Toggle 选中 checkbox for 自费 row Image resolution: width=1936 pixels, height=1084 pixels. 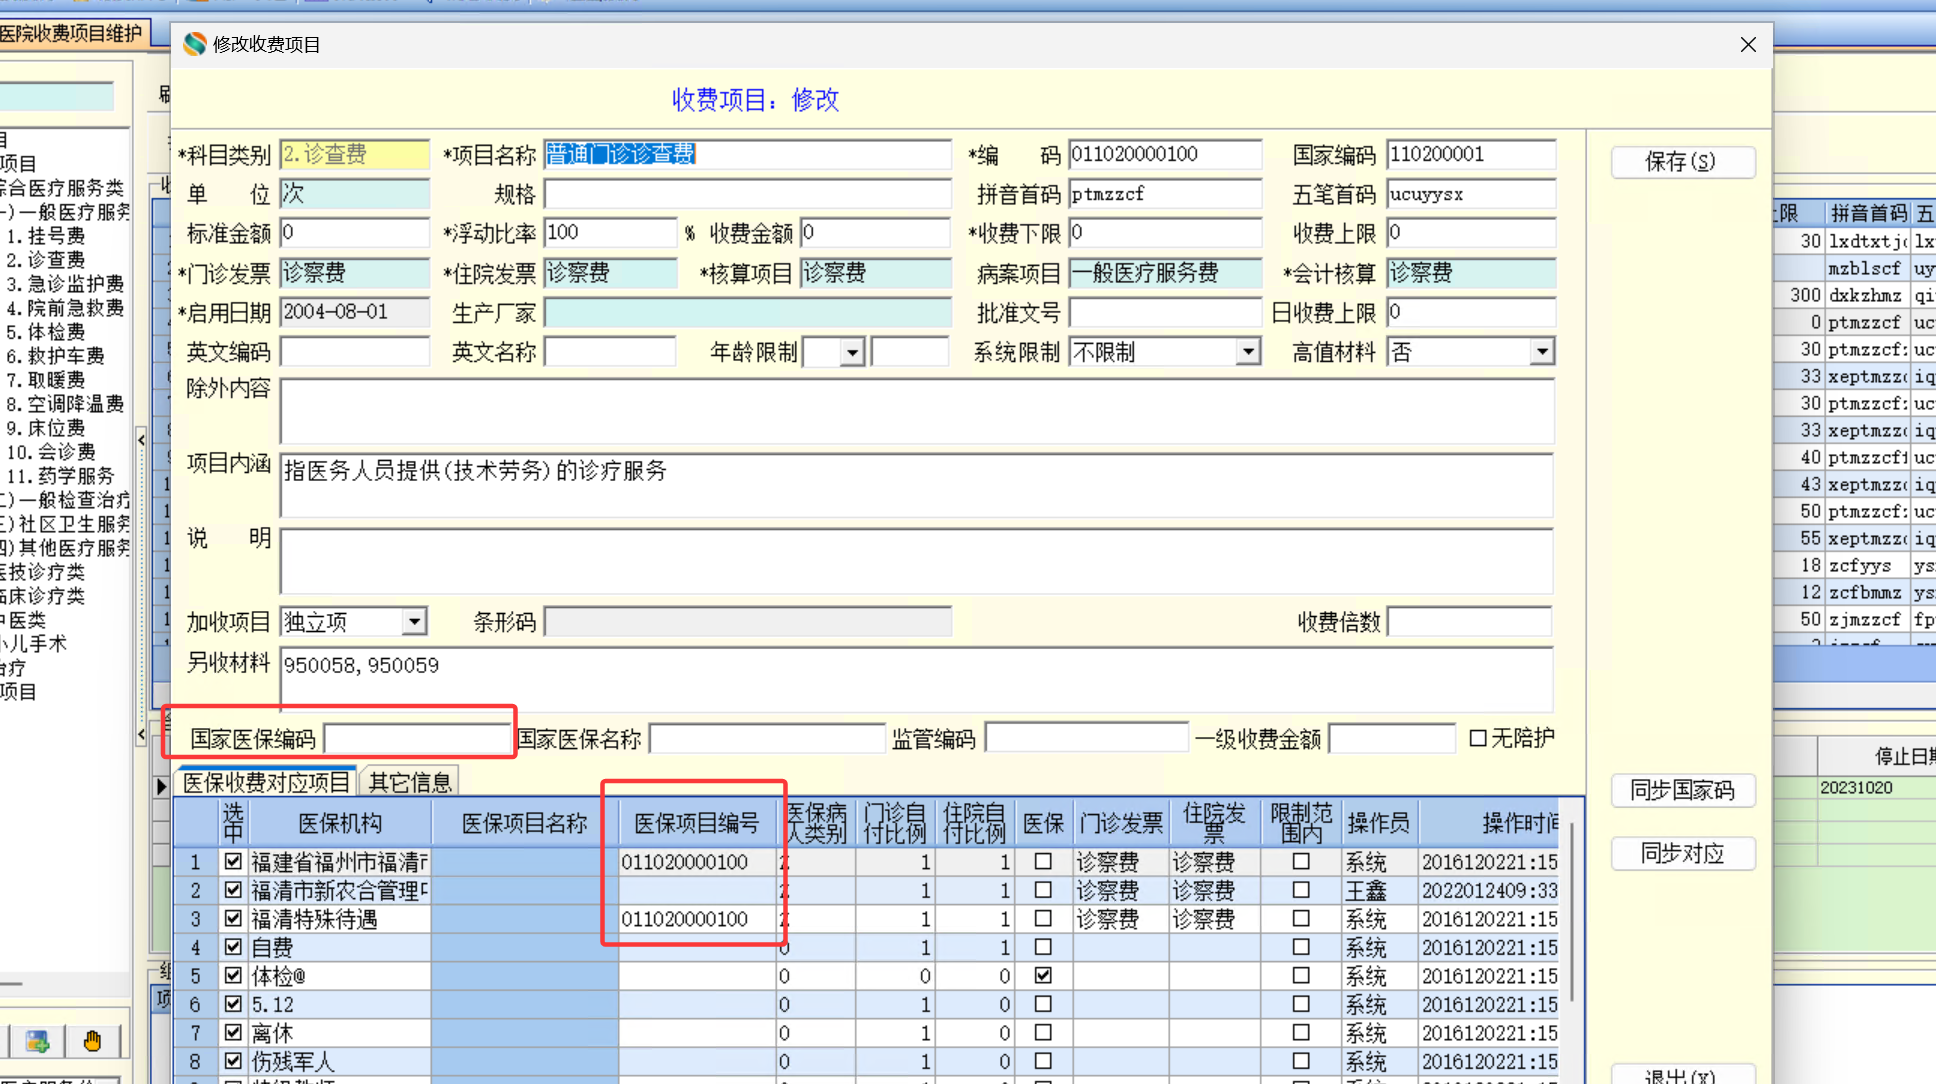pos(233,946)
